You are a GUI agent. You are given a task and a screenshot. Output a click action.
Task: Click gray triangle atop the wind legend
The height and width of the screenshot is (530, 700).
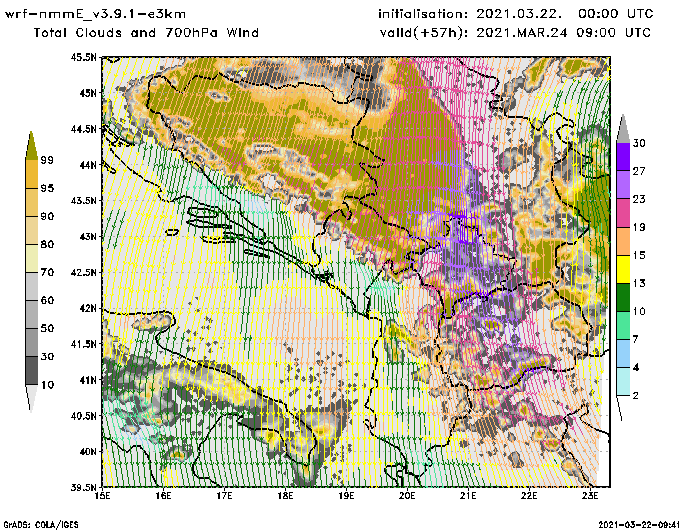coord(623,129)
